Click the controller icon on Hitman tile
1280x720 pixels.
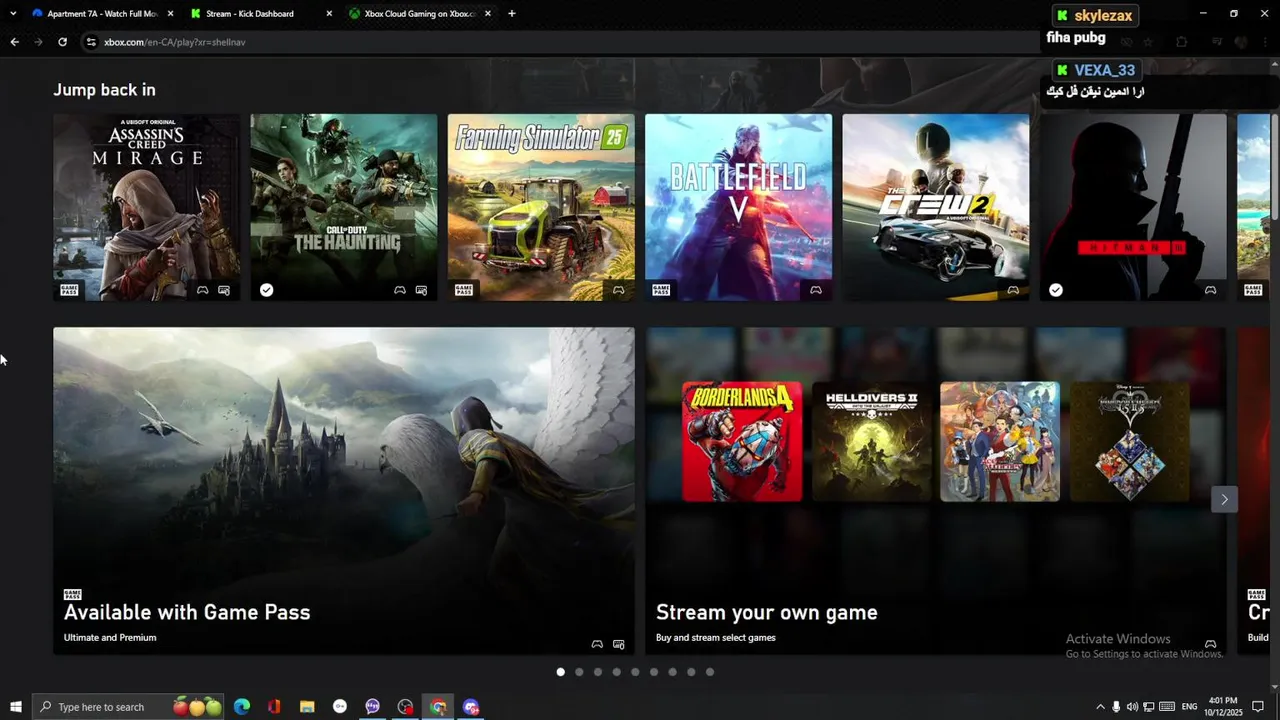pos(1210,290)
